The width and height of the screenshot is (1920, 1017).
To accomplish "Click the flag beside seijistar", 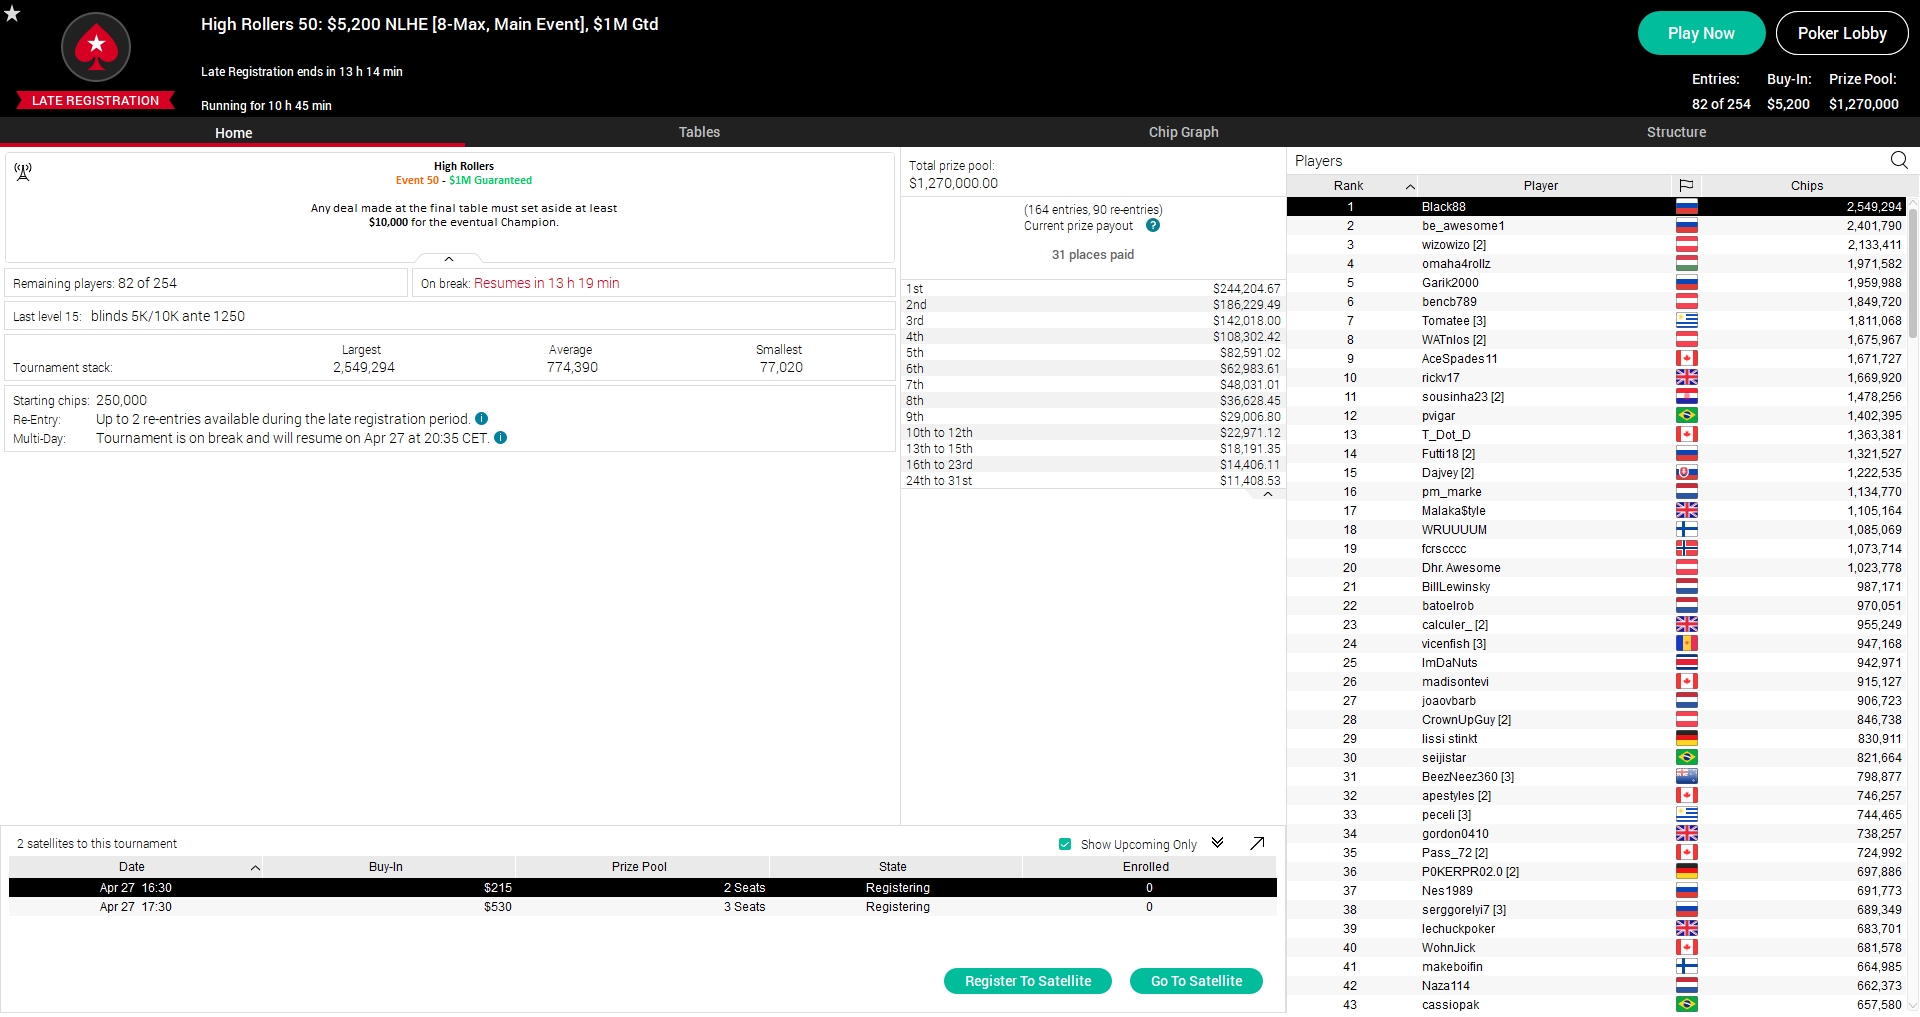I will (1687, 758).
